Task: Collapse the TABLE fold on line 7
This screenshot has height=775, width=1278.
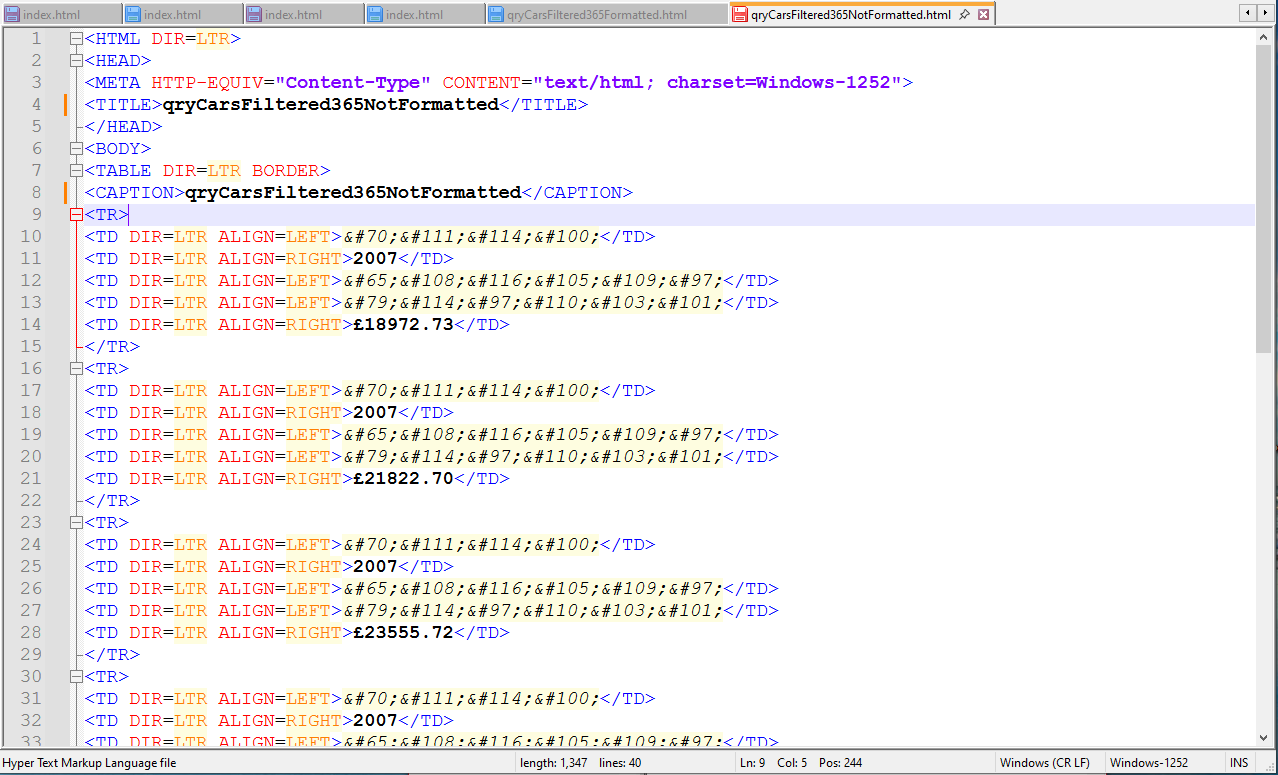Action: [x=76, y=170]
